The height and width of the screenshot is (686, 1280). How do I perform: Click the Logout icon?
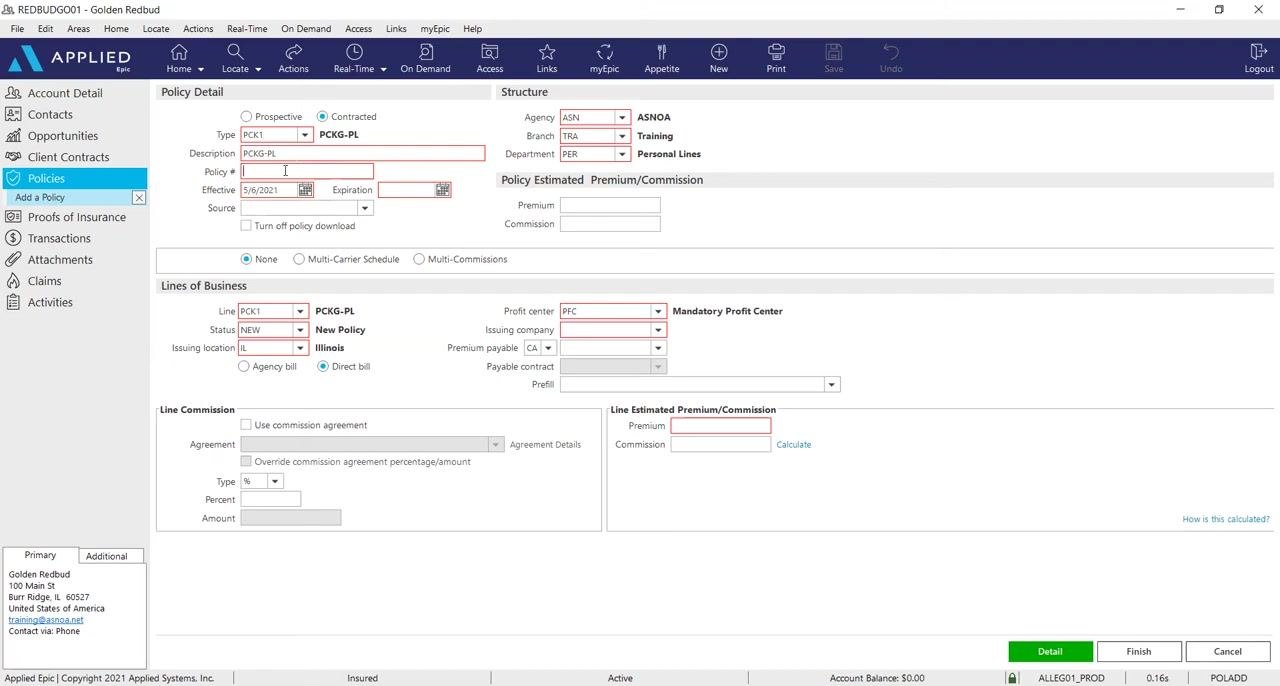pos(1259,52)
